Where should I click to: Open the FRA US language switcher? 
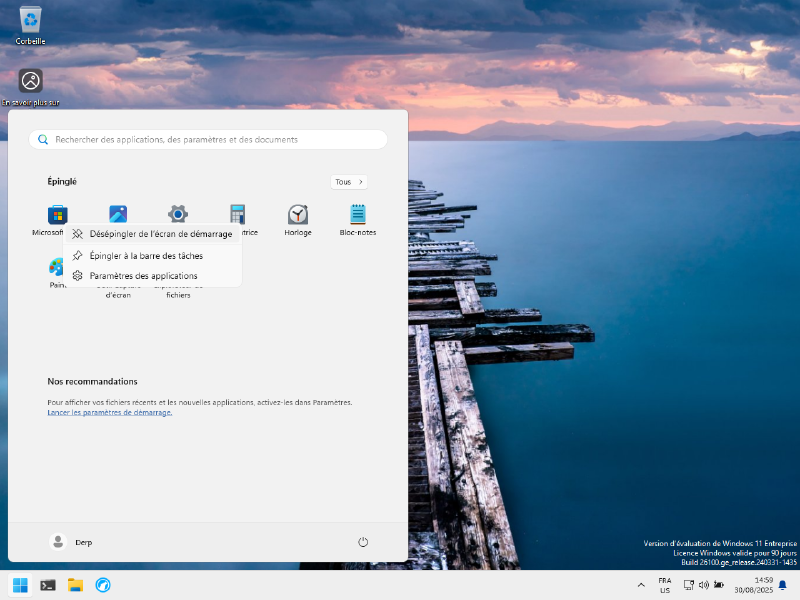tap(664, 584)
